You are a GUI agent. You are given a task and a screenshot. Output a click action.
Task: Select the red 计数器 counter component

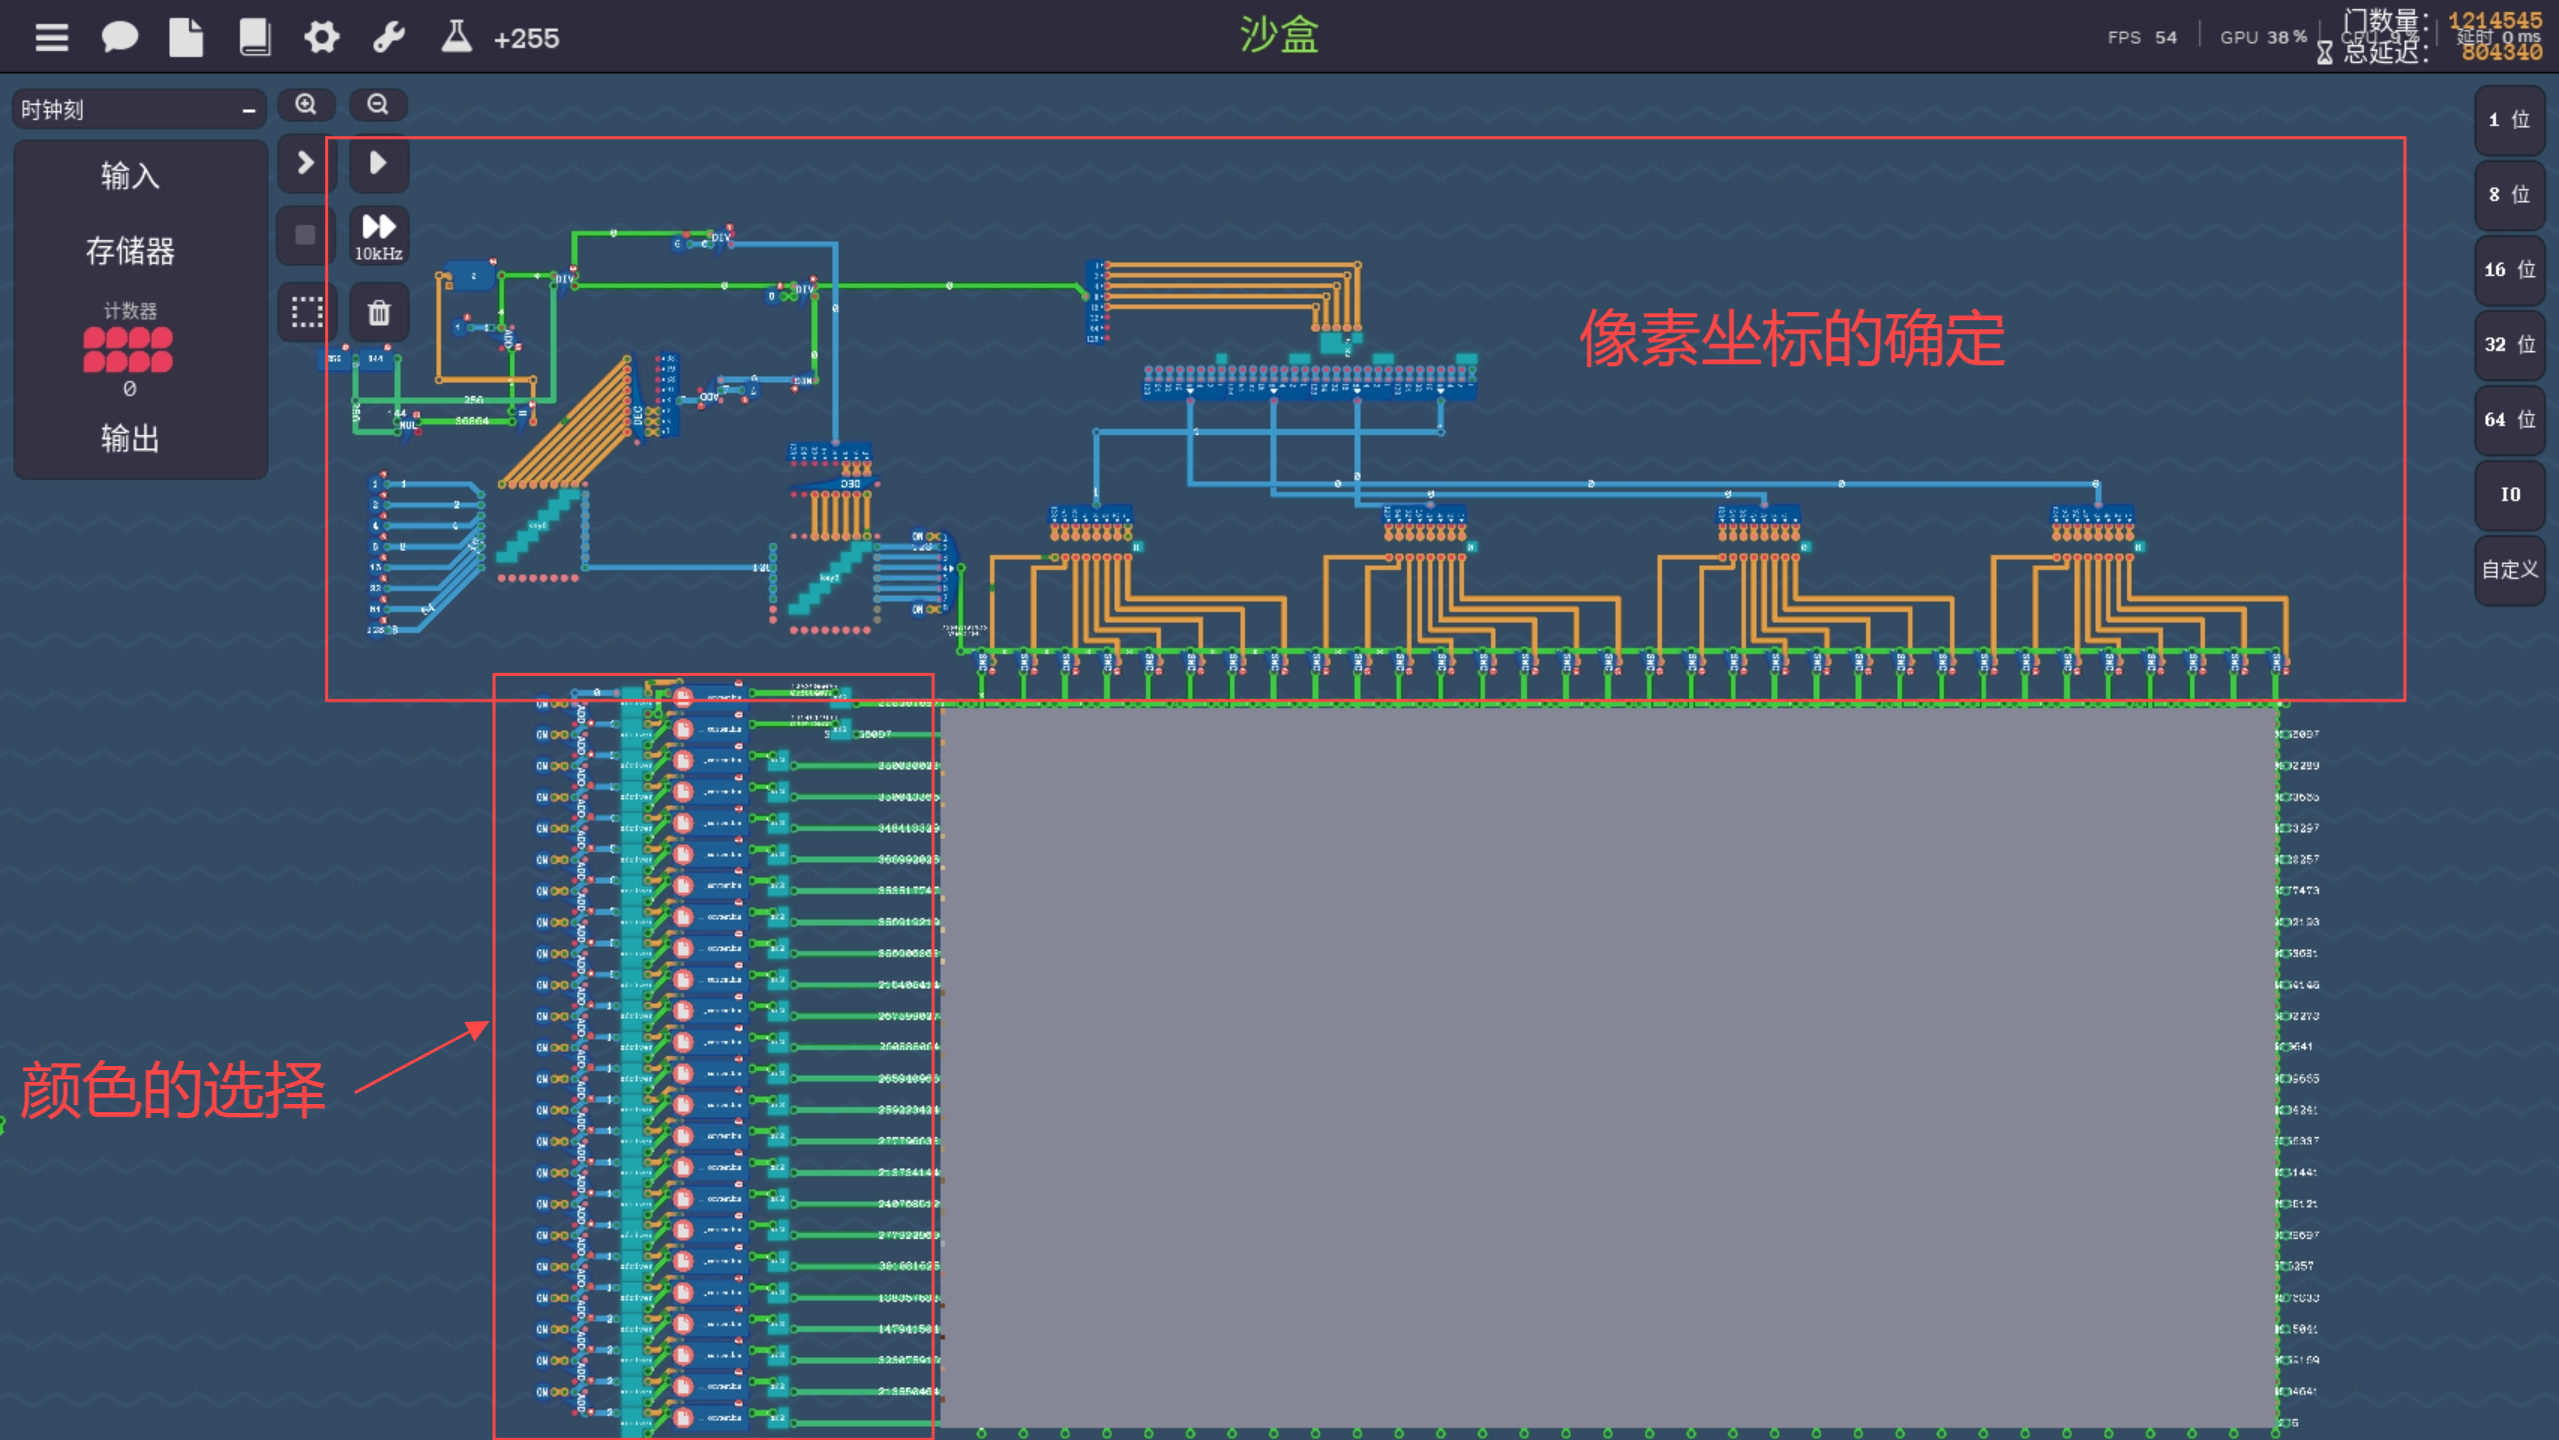(x=128, y=350)
